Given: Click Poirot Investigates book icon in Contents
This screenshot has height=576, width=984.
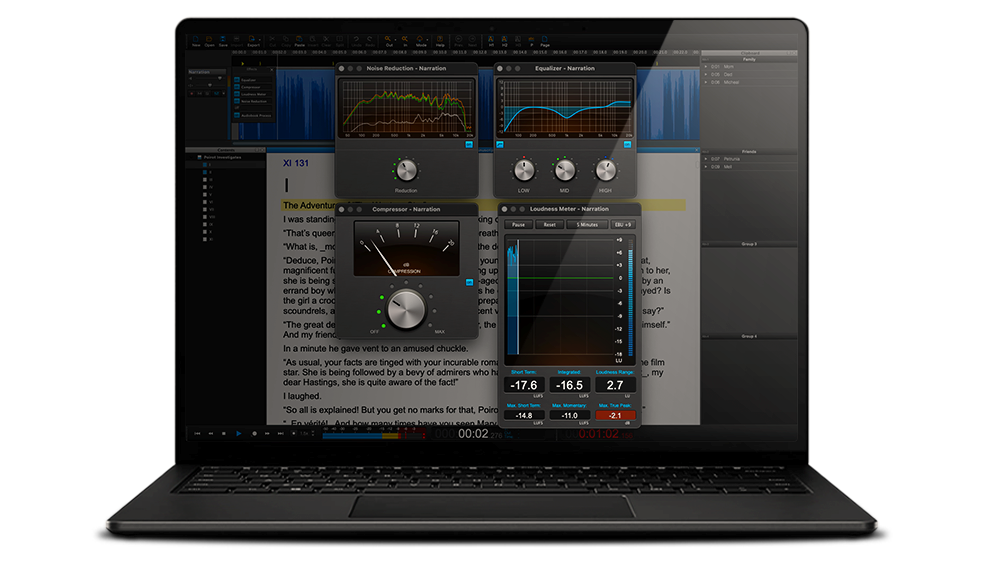Looking at the screenshot, I should tap(200, 157).
